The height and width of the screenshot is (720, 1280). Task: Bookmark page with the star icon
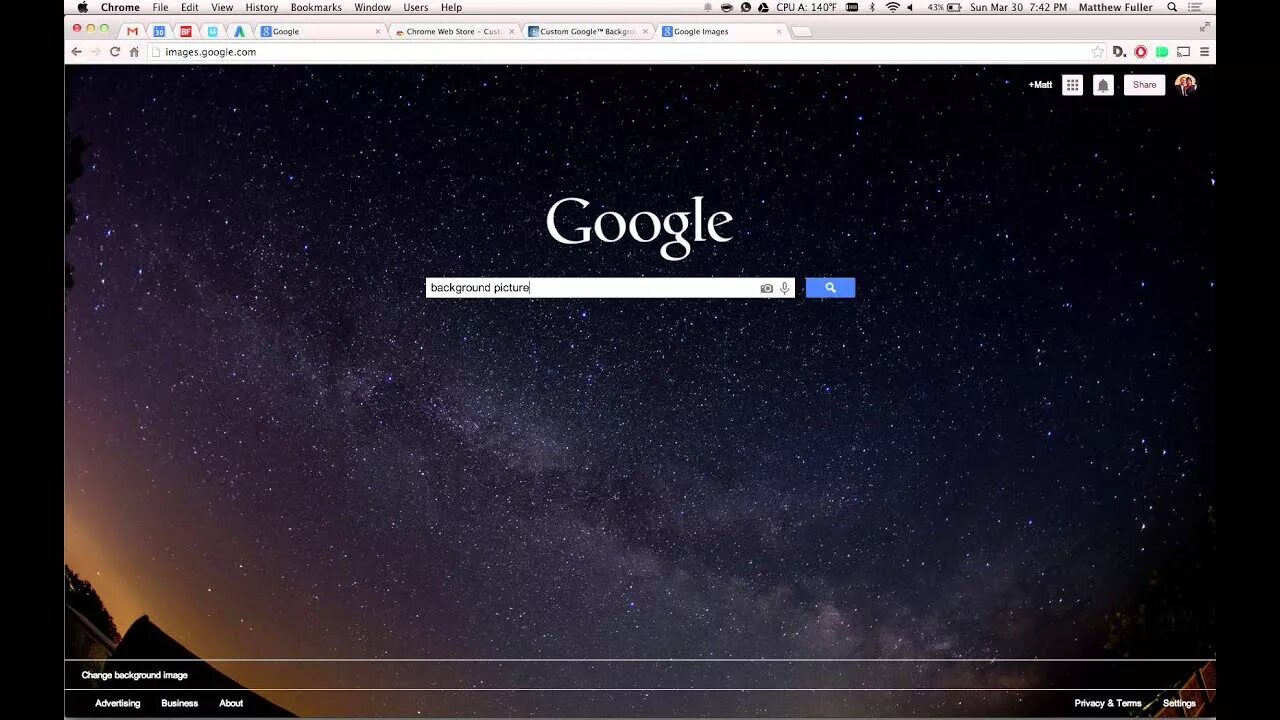[1097, 52]
